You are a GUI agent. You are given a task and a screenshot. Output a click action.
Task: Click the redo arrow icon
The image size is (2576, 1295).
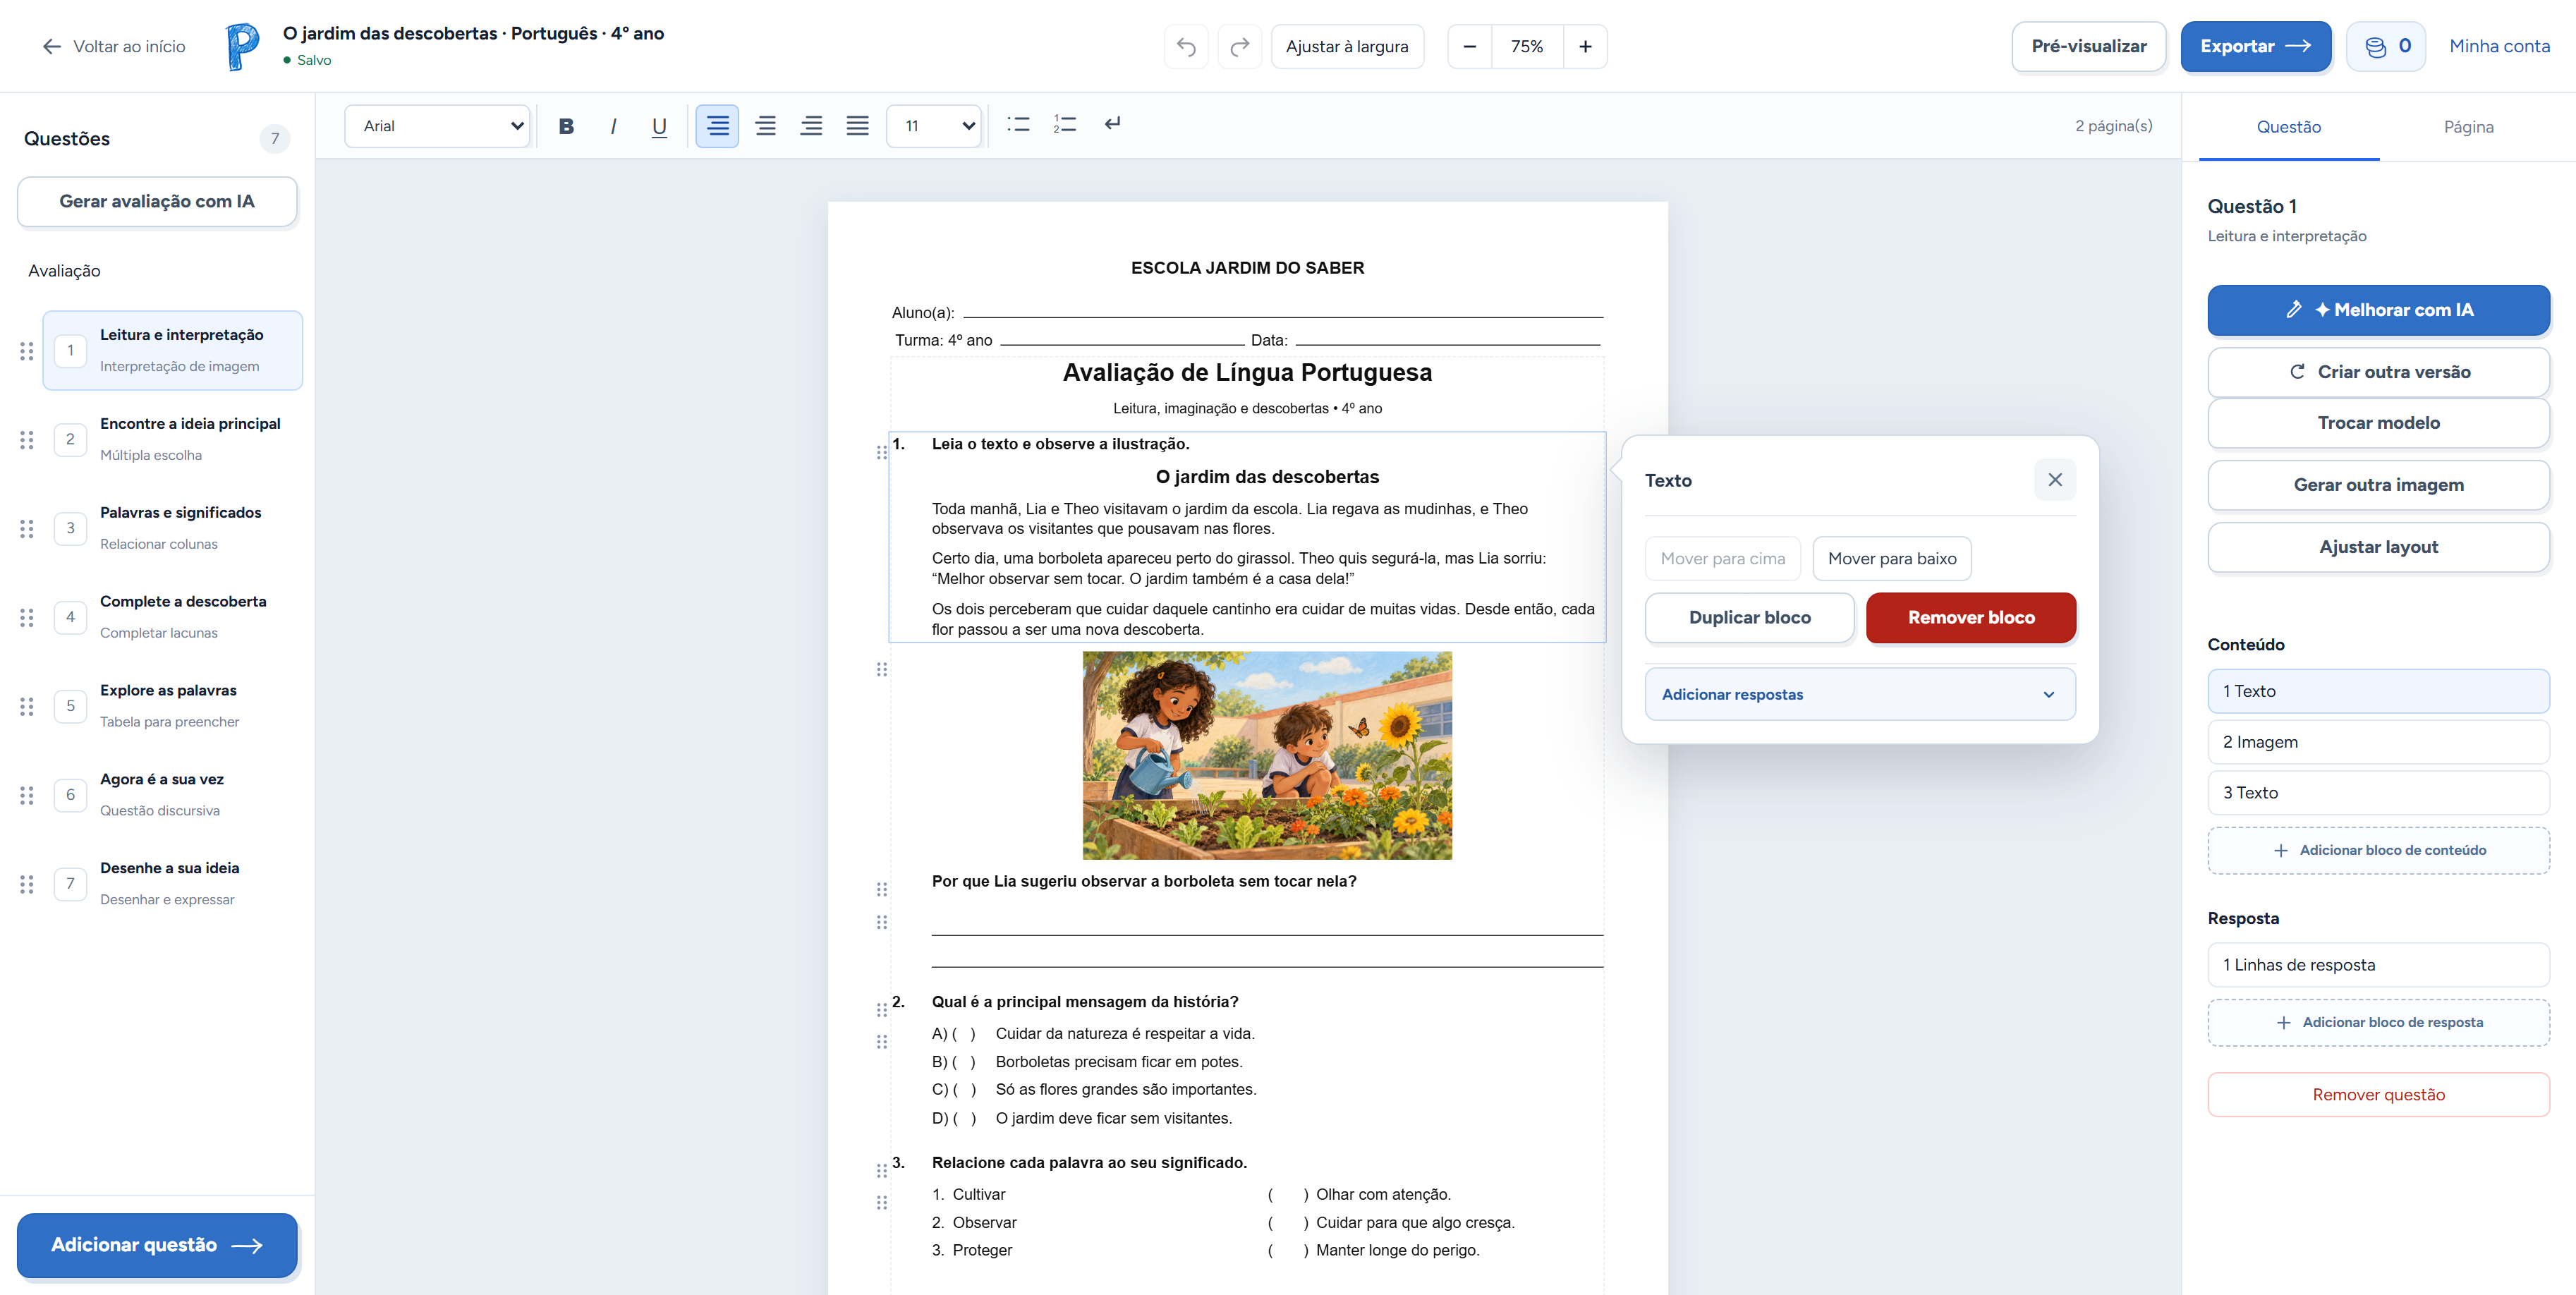click(x=1240, y=47)
